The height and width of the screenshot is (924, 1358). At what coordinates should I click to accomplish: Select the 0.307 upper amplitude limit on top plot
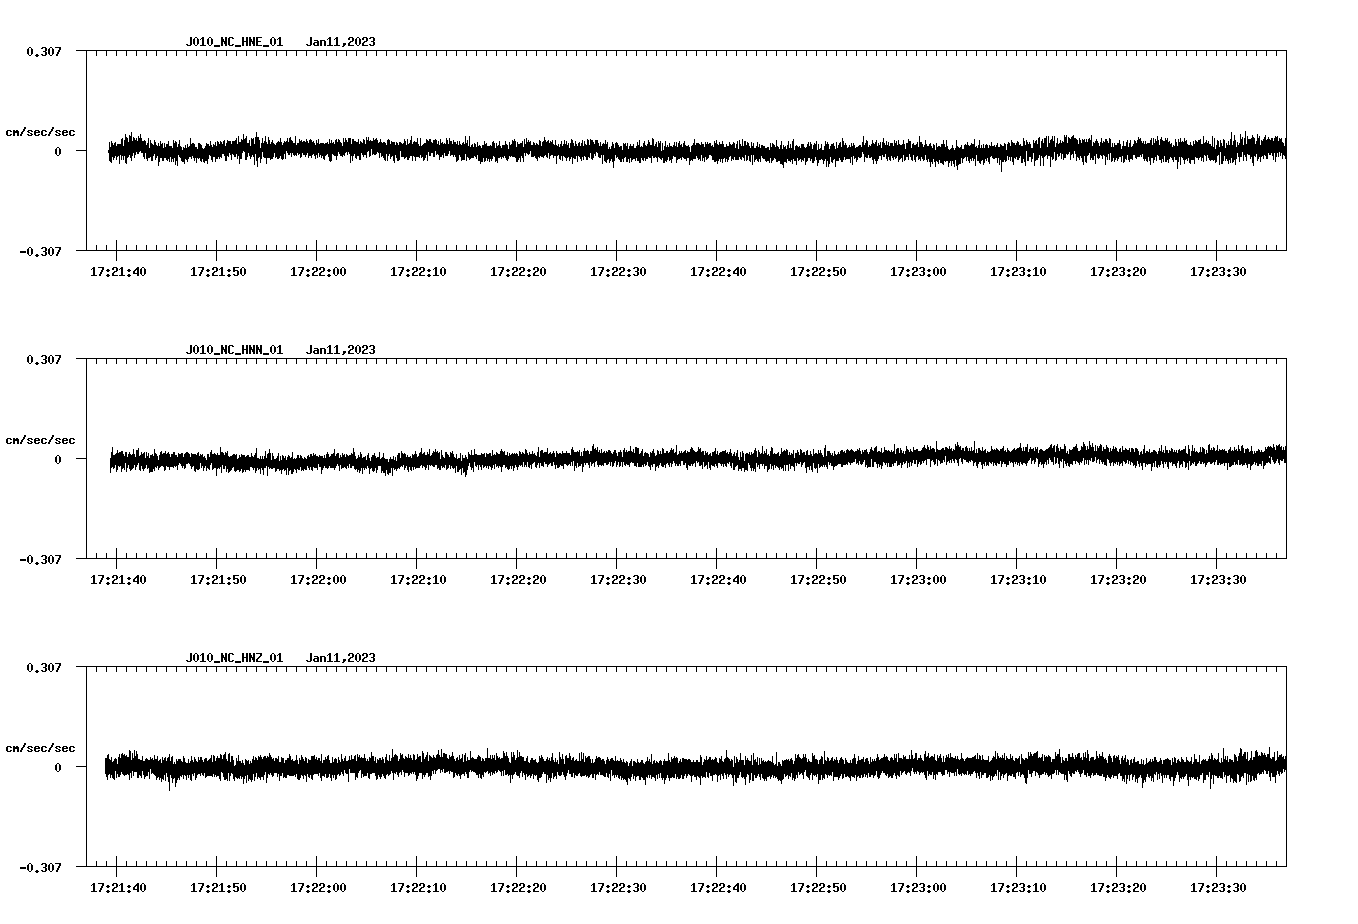tap(44, 50)
